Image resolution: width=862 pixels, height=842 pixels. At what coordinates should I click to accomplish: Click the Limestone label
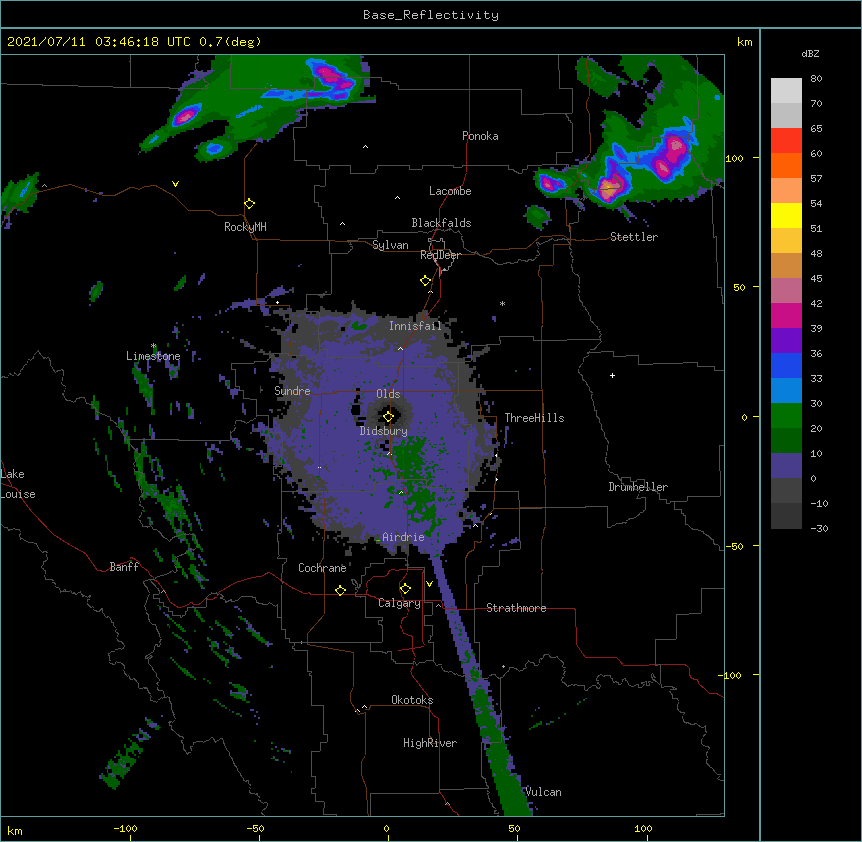coord(153,356)
